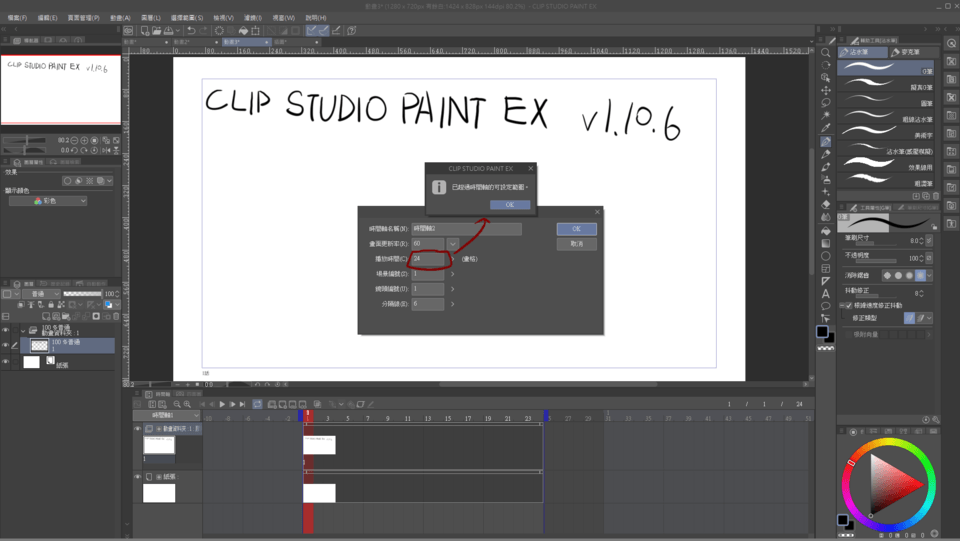
Task: Open the layer blending mode dropdown
Action: coord(44,294)
